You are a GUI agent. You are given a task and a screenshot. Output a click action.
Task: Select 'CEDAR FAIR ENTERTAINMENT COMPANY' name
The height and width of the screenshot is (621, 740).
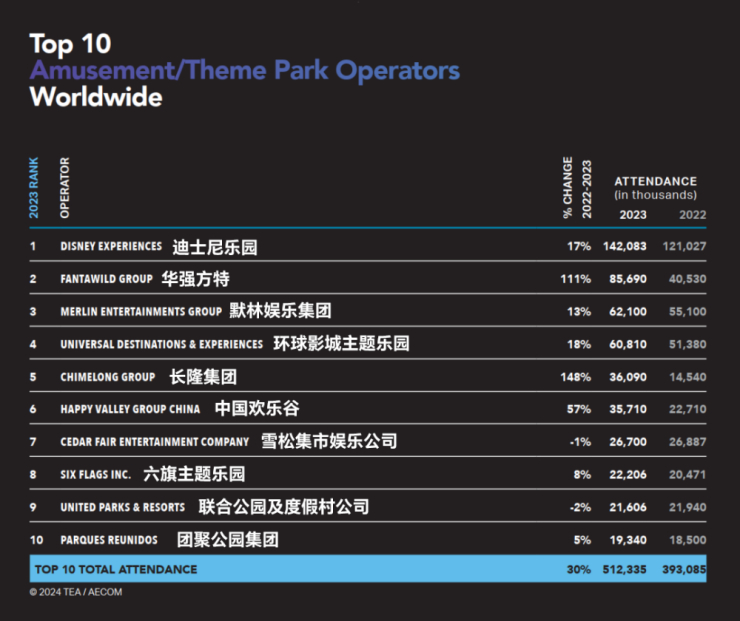[154, 442]
